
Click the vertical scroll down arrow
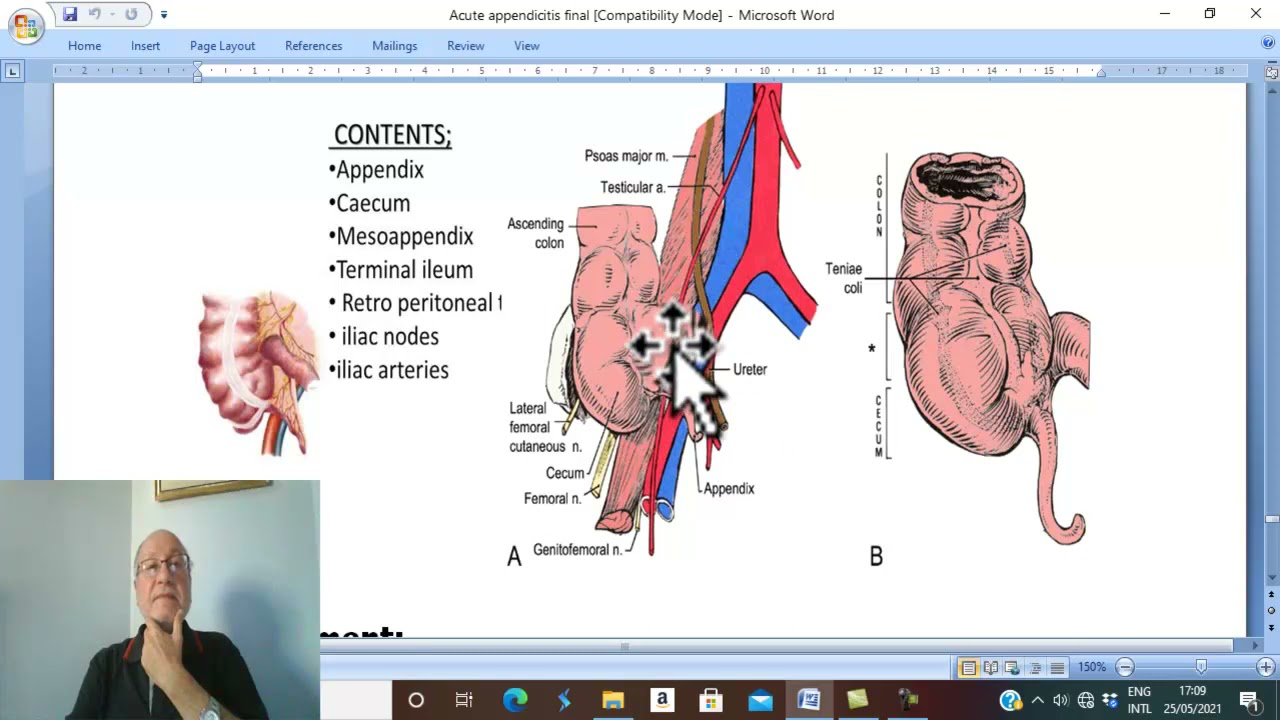click(x=1272, y=579)
